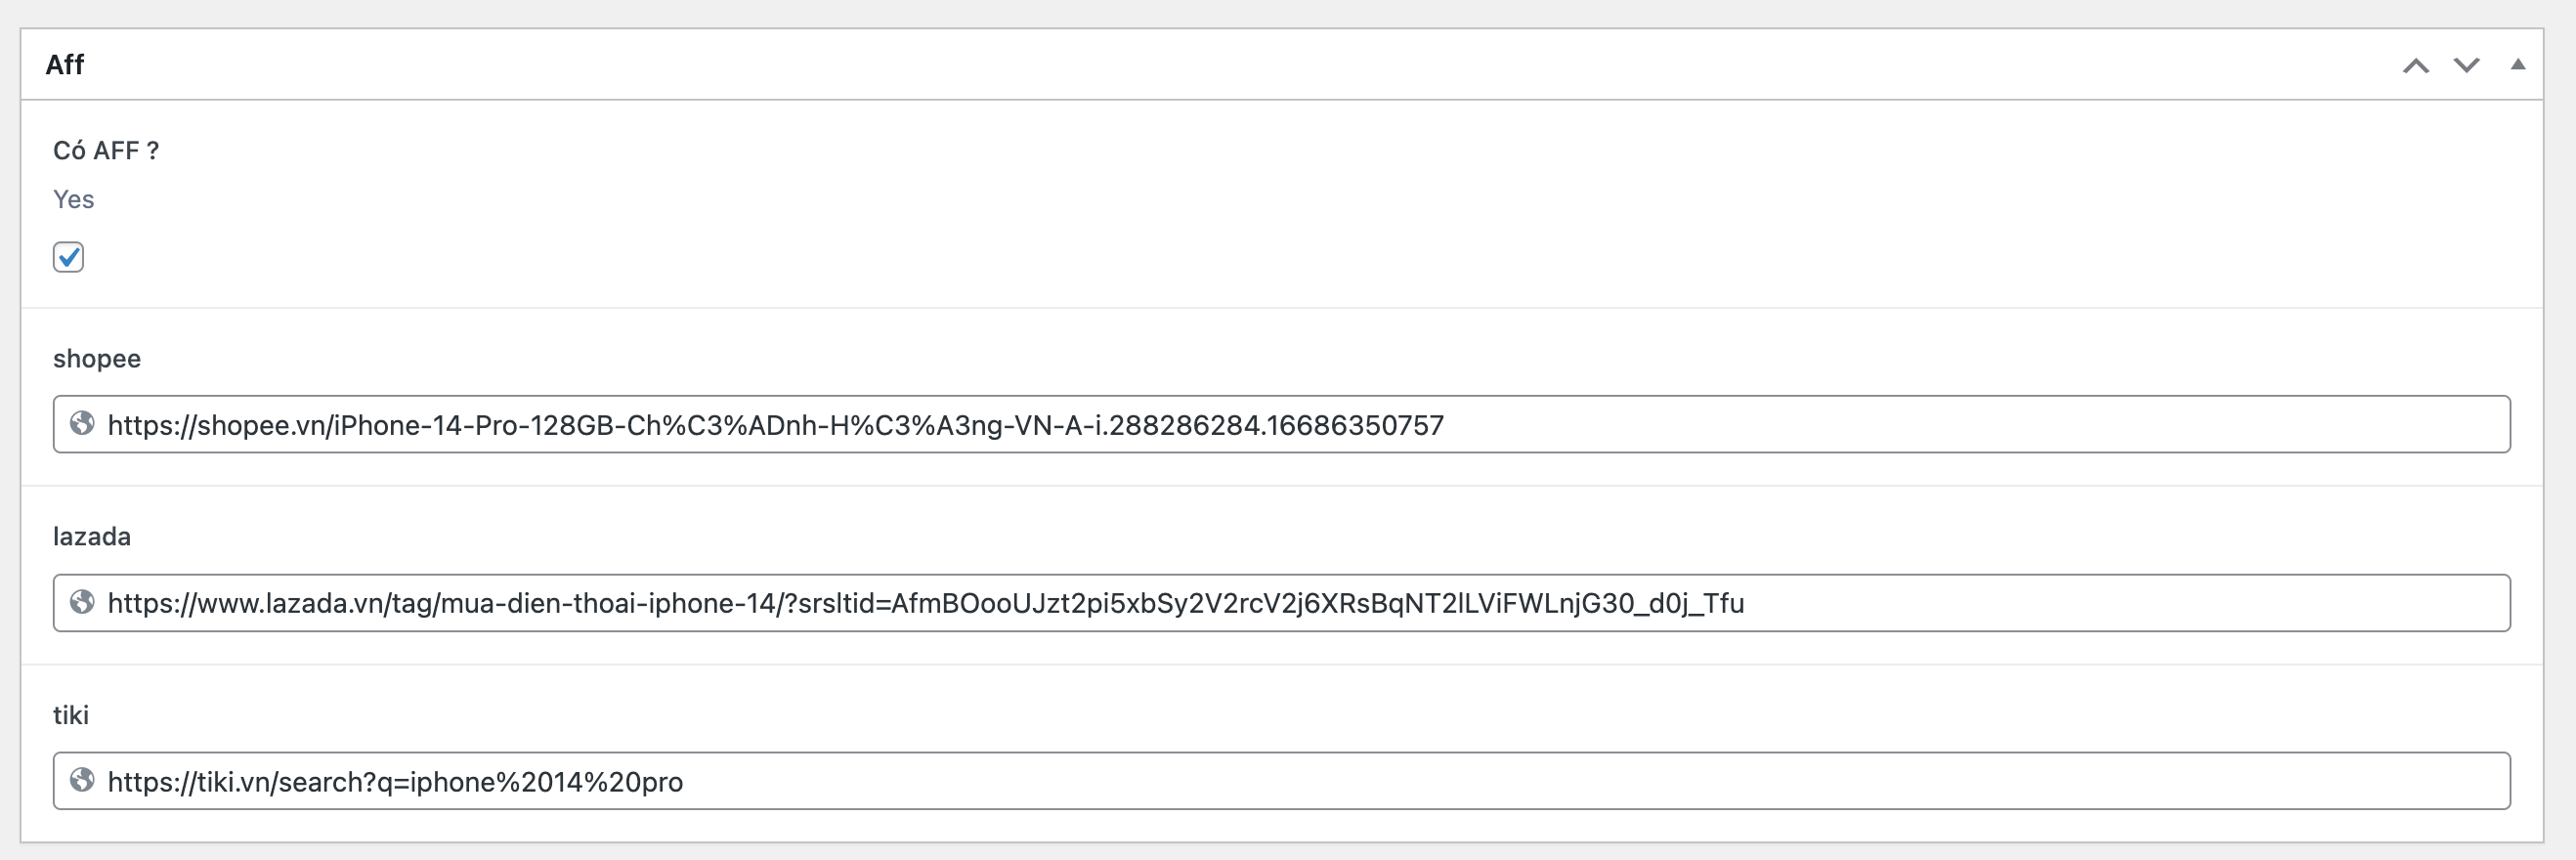
Task: Click the shopee.vn iPhone-14-Pro URL text
Action: (x=776, y=426)
